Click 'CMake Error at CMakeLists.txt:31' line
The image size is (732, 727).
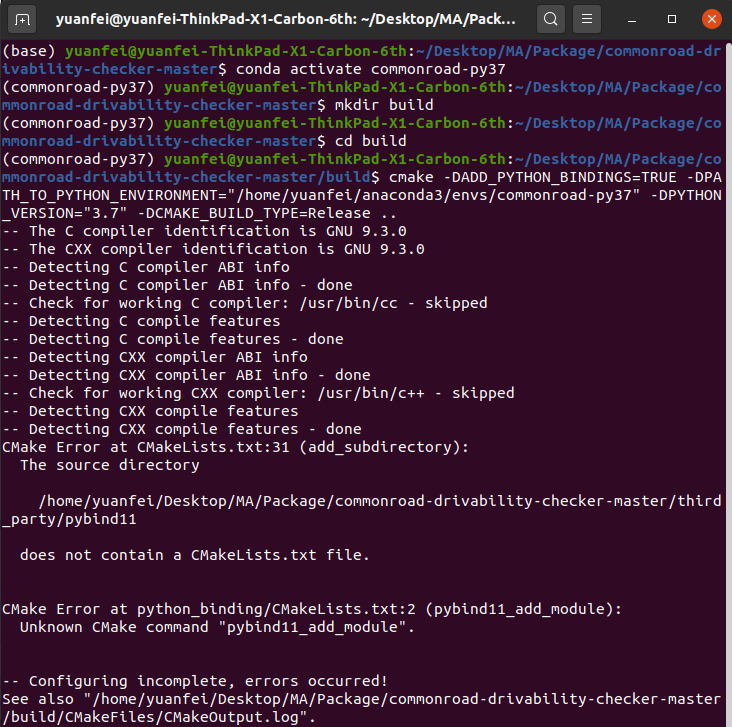tap(235, 446)
